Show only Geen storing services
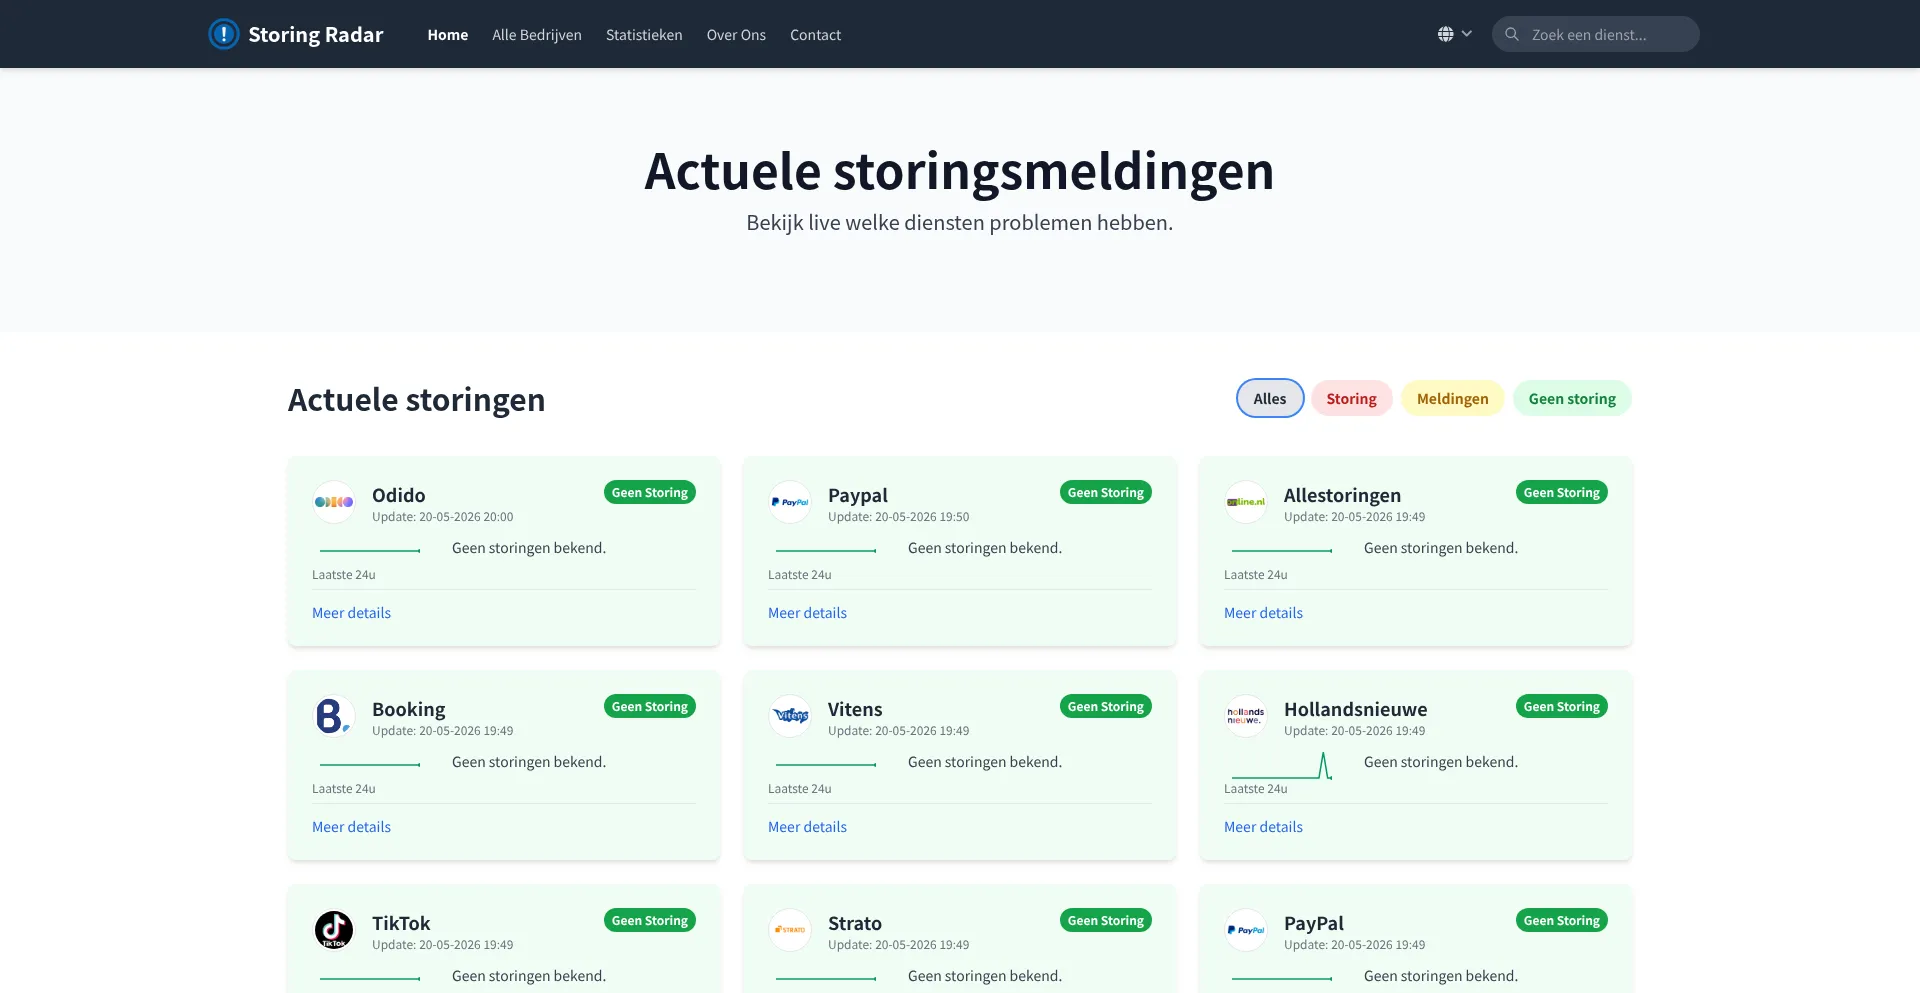1920x993 pixels. click(x=1572, y=398)
